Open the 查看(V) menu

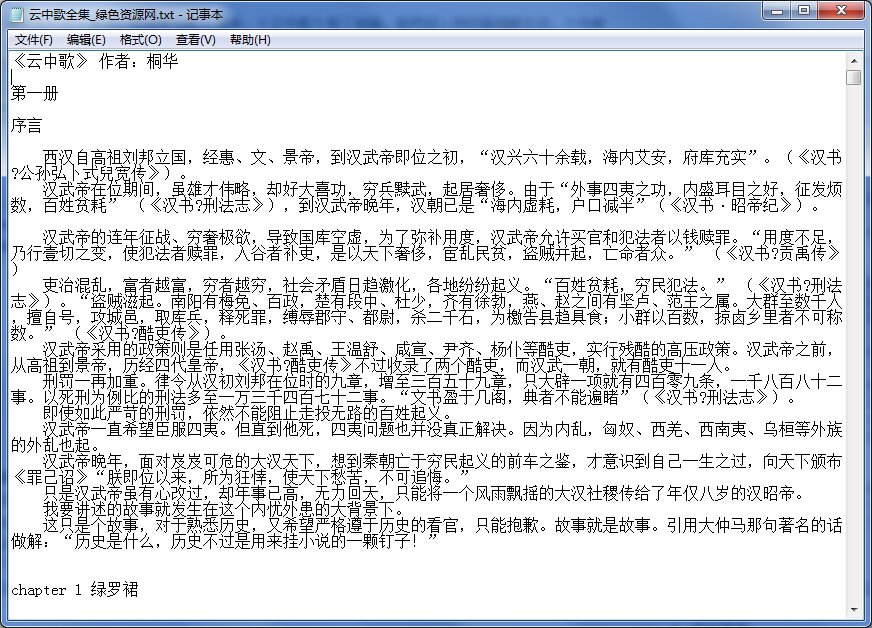tap(195, 40)
